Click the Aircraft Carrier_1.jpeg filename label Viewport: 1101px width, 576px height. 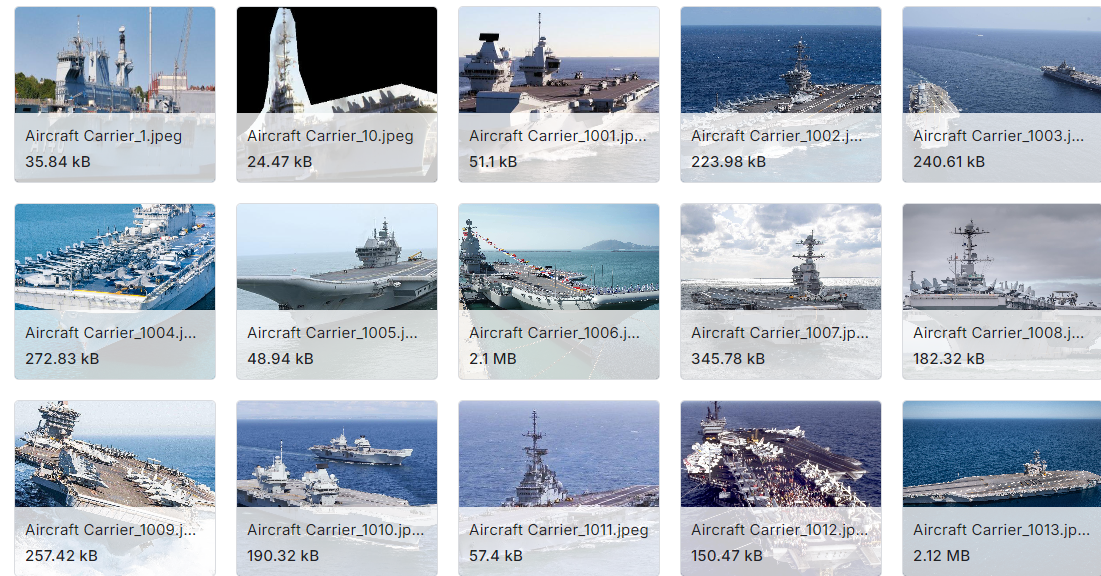tap(103, 136)
